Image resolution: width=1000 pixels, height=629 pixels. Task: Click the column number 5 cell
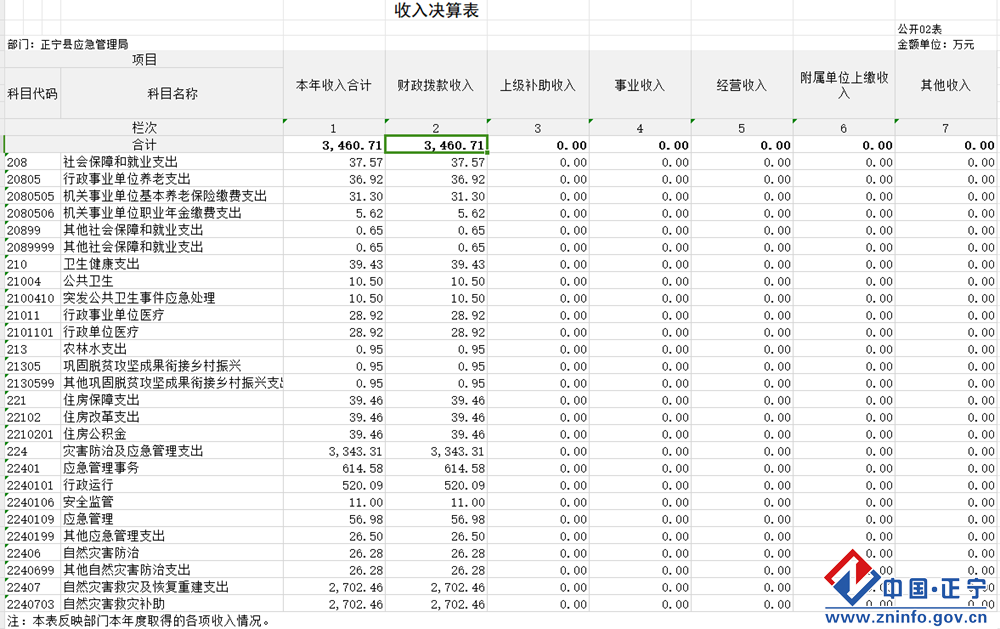742,128
